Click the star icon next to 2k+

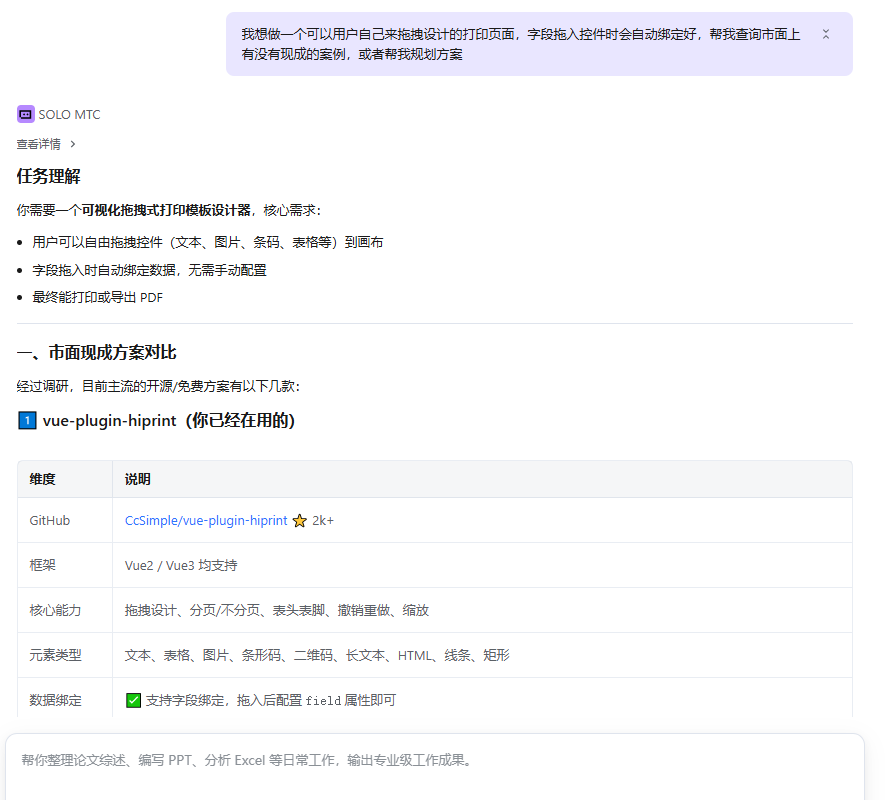pyautogui.click(x=300, y=521)
